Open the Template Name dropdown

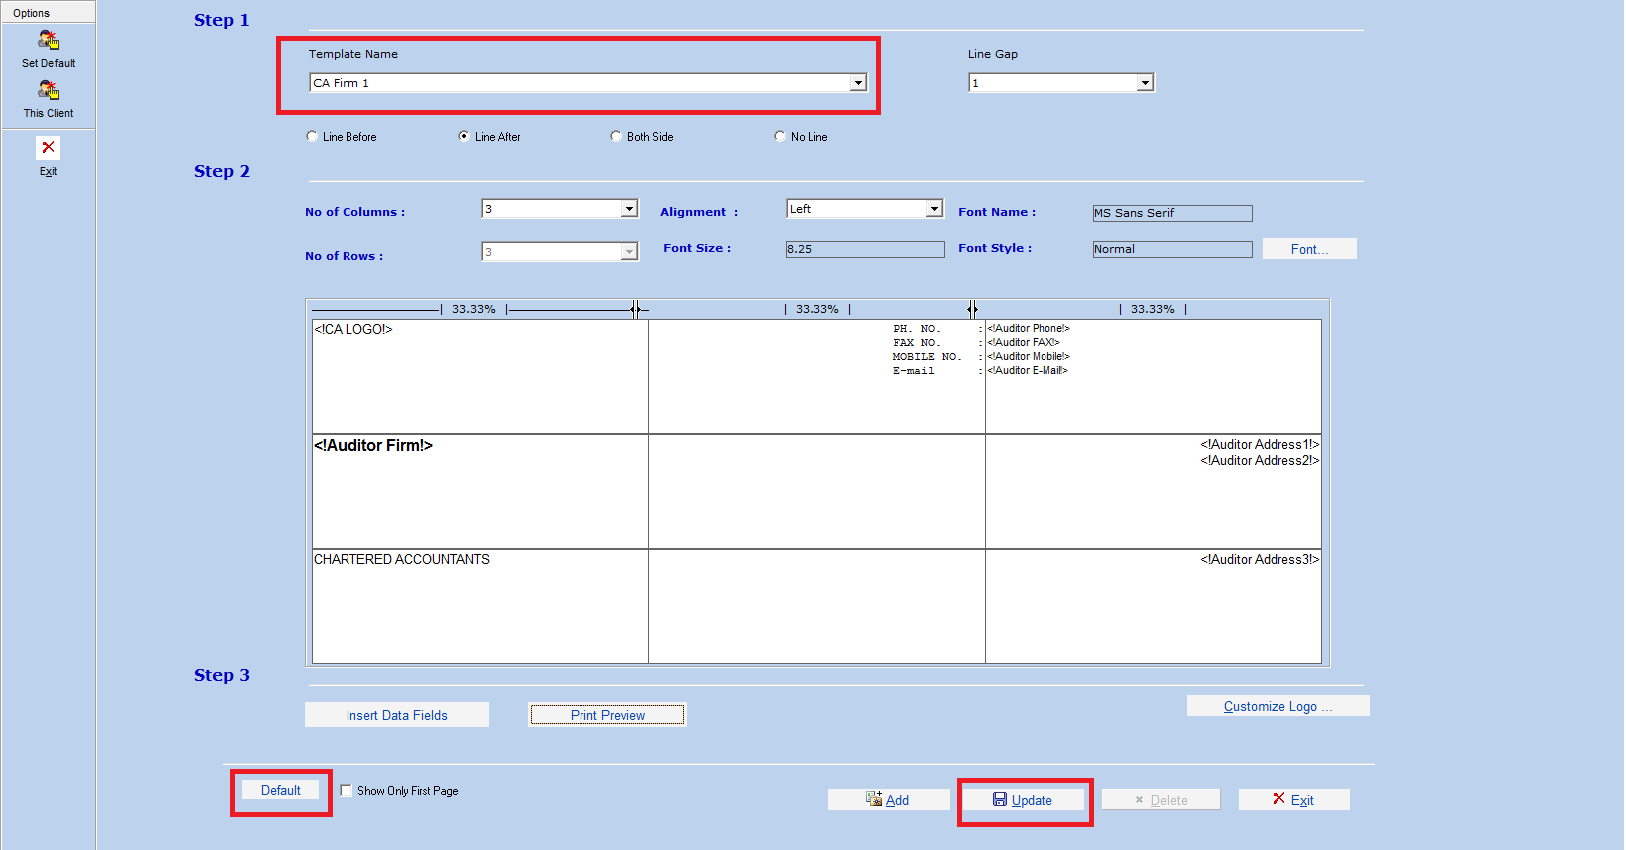click(858, 83)
